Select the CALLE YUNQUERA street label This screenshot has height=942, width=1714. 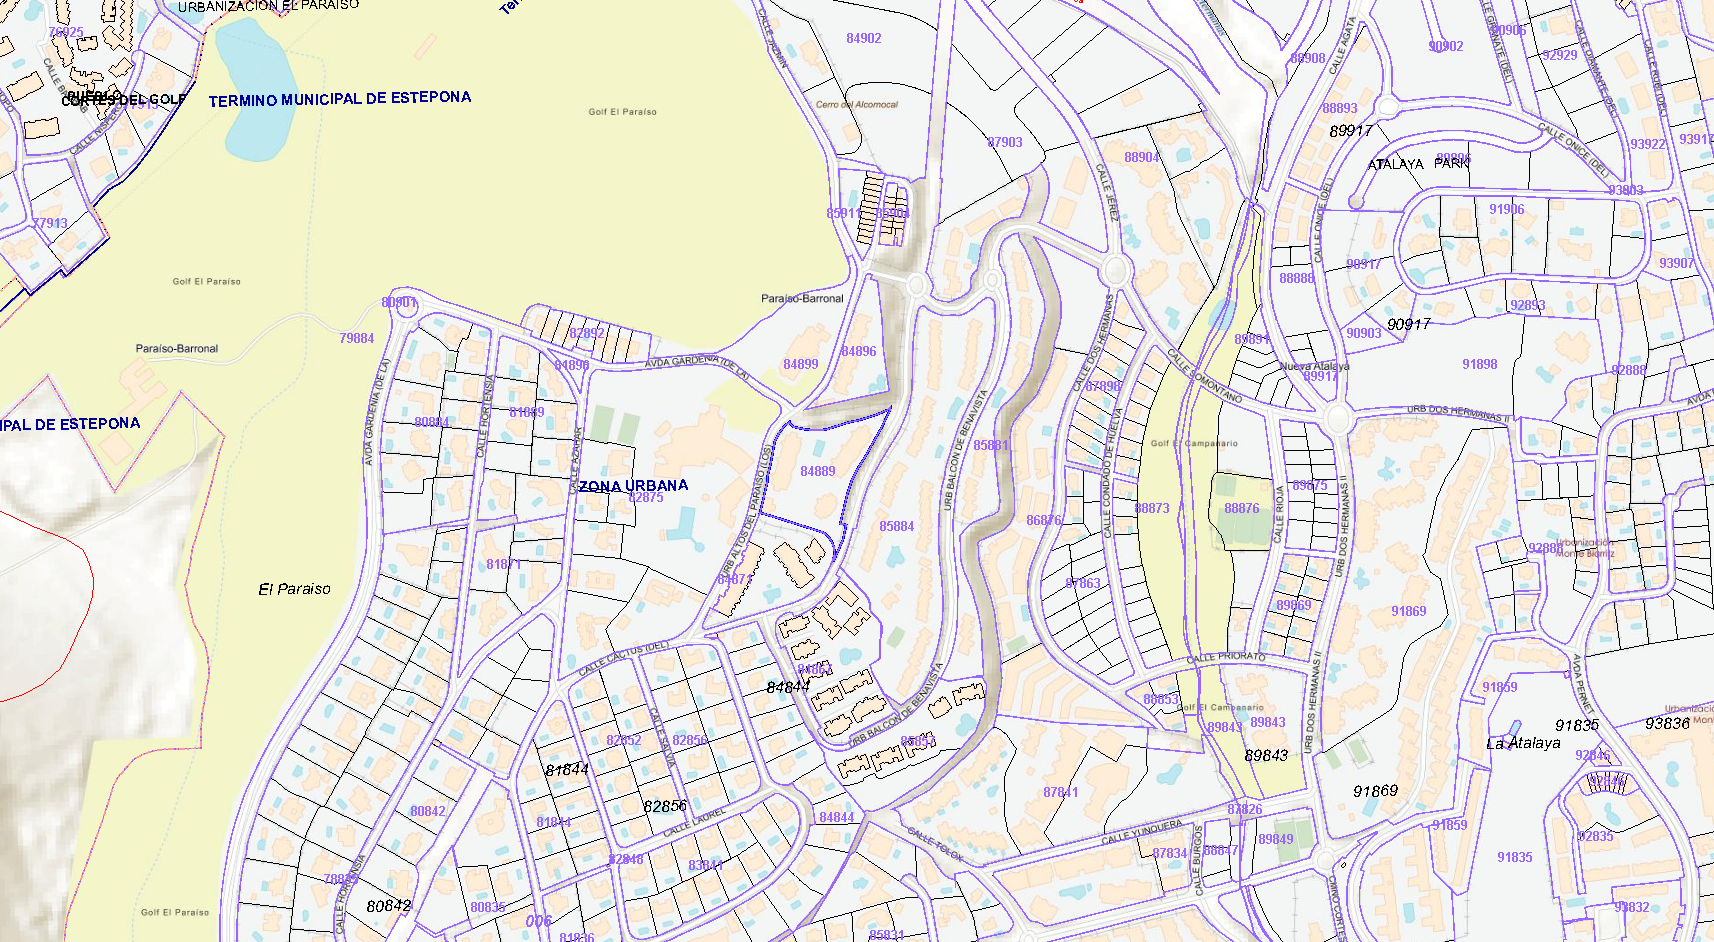[x=1141, y=833]
